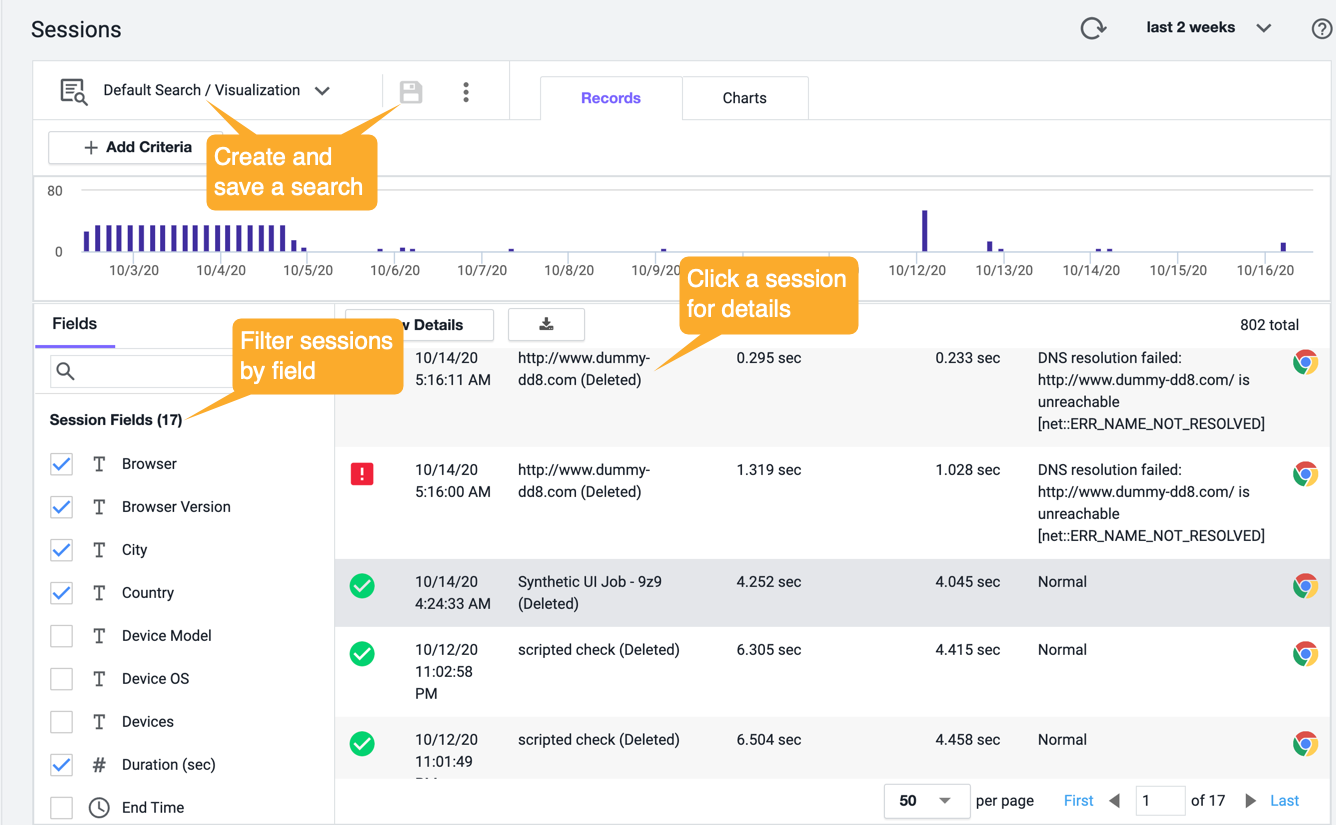Click the View Details button
The image size is (1336, 825).
click(x=419, y=324)
